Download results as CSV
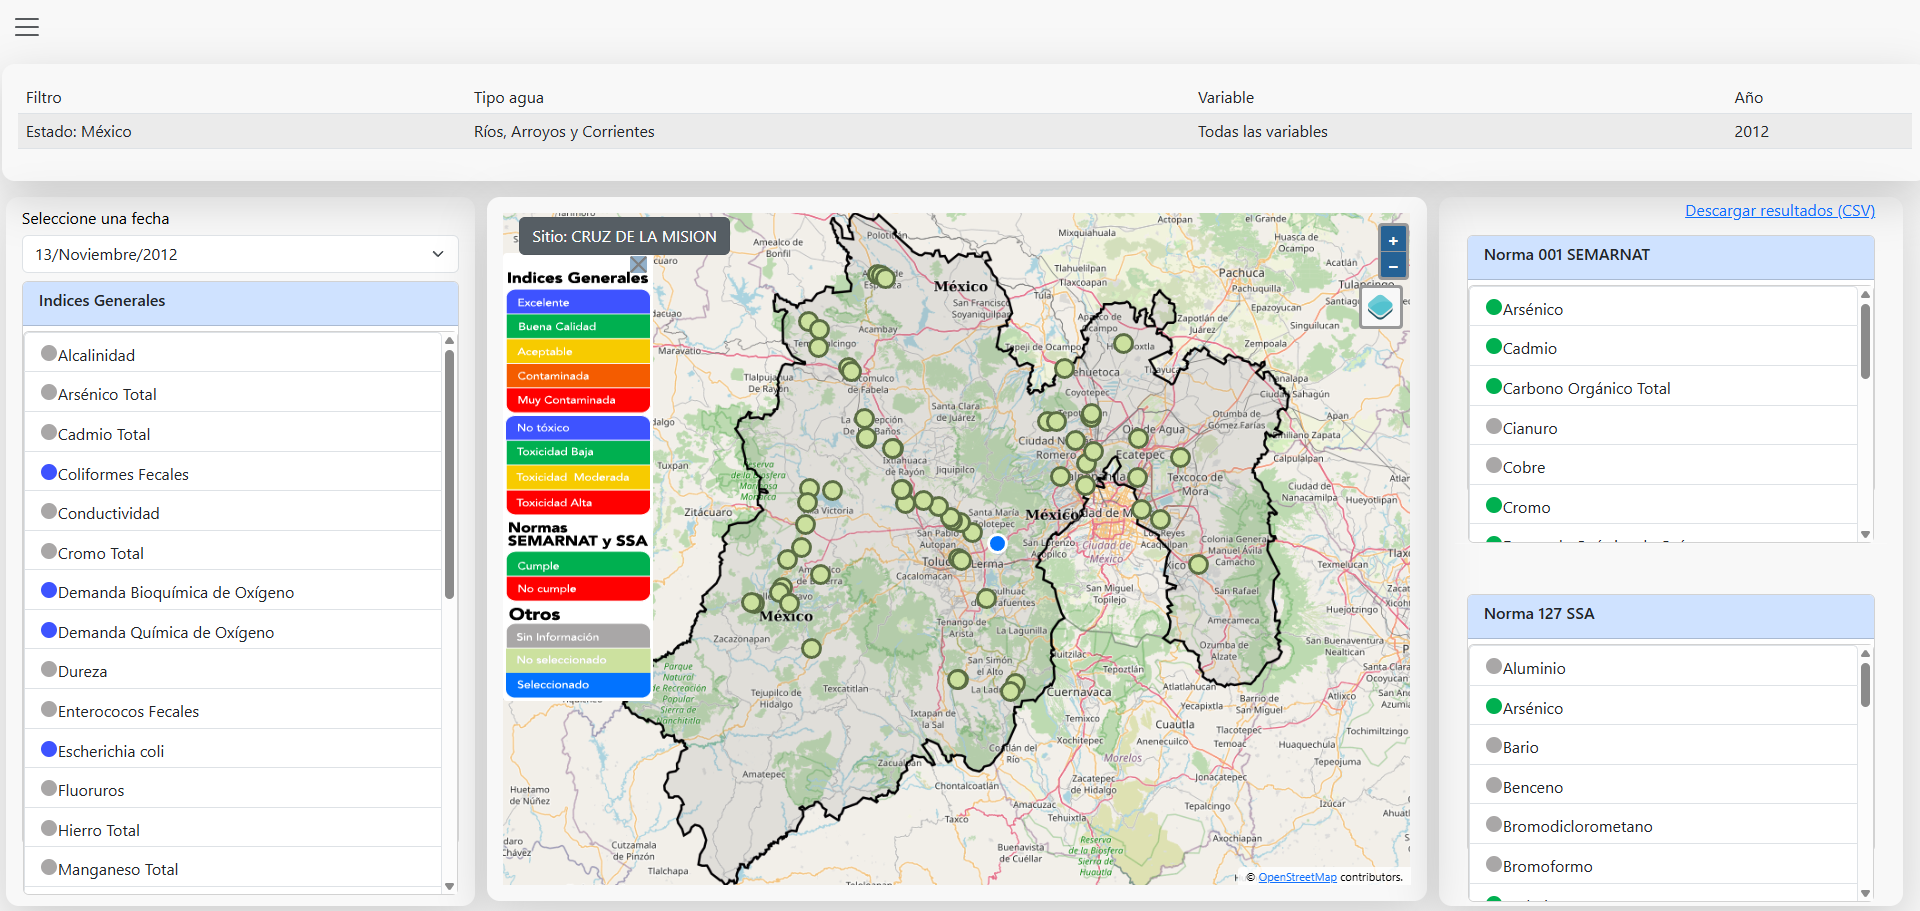 tap(1780, 210)
